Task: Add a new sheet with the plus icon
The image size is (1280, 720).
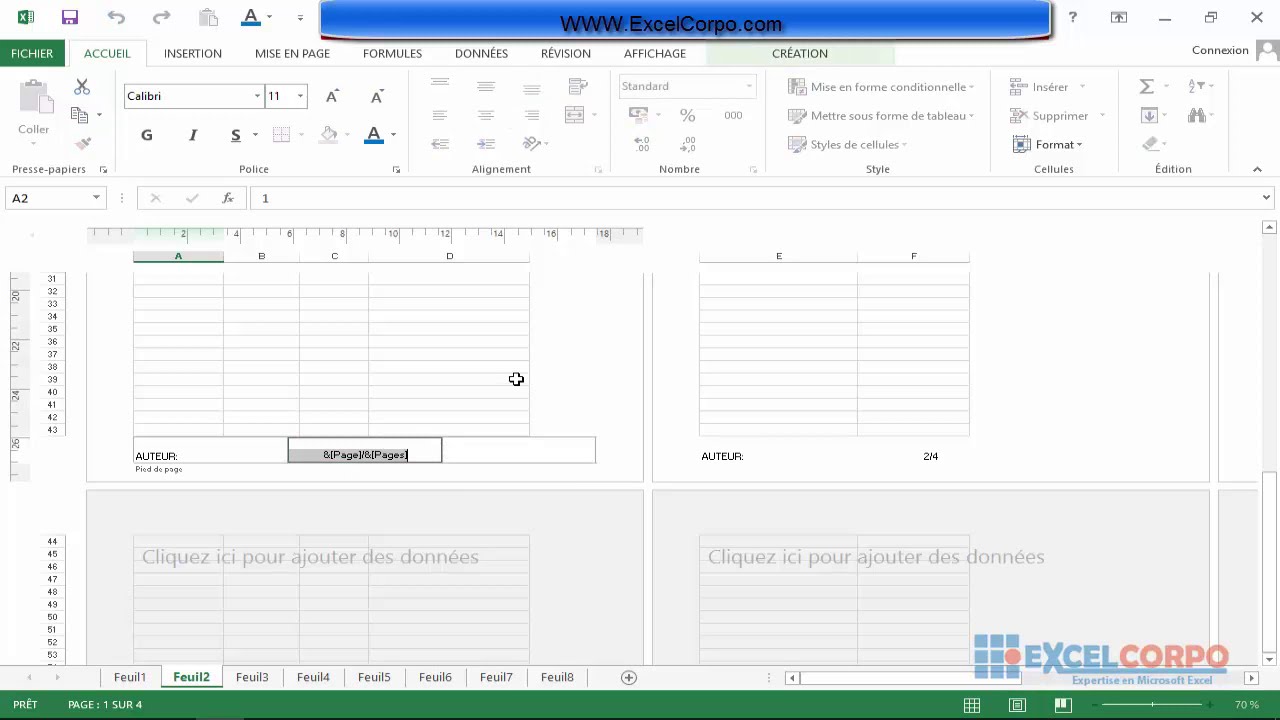Action: tap(629, 677)
